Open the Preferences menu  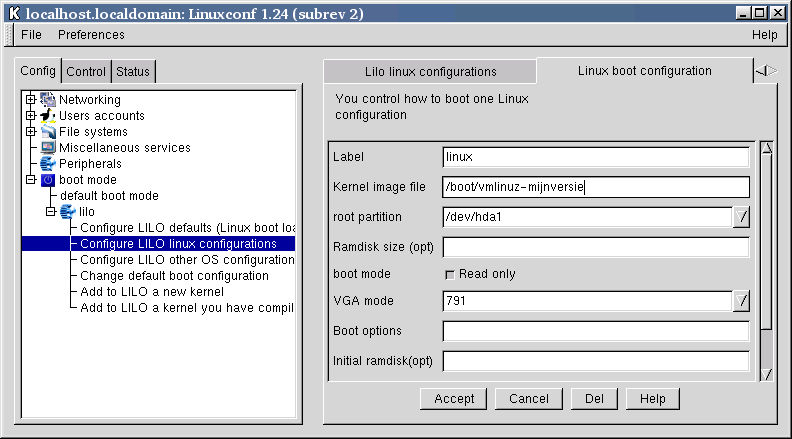tap(91, 35)
